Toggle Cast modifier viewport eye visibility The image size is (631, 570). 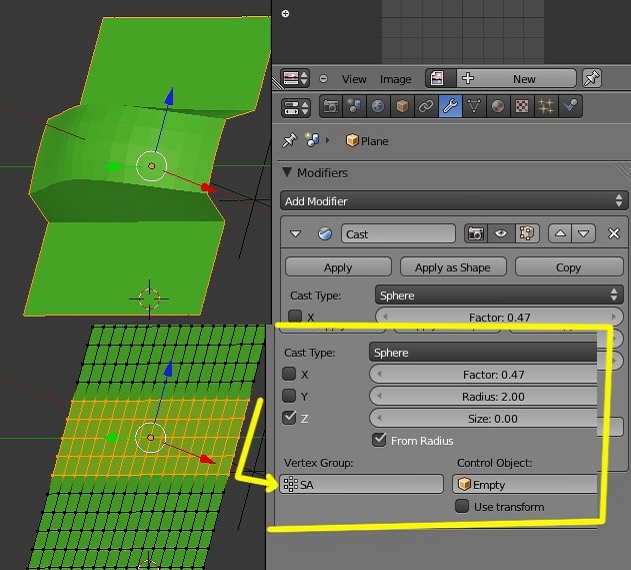[501, 233]
